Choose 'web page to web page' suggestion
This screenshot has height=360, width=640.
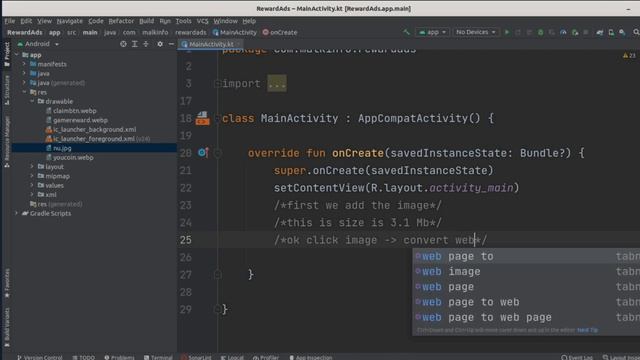coord(526,317)
